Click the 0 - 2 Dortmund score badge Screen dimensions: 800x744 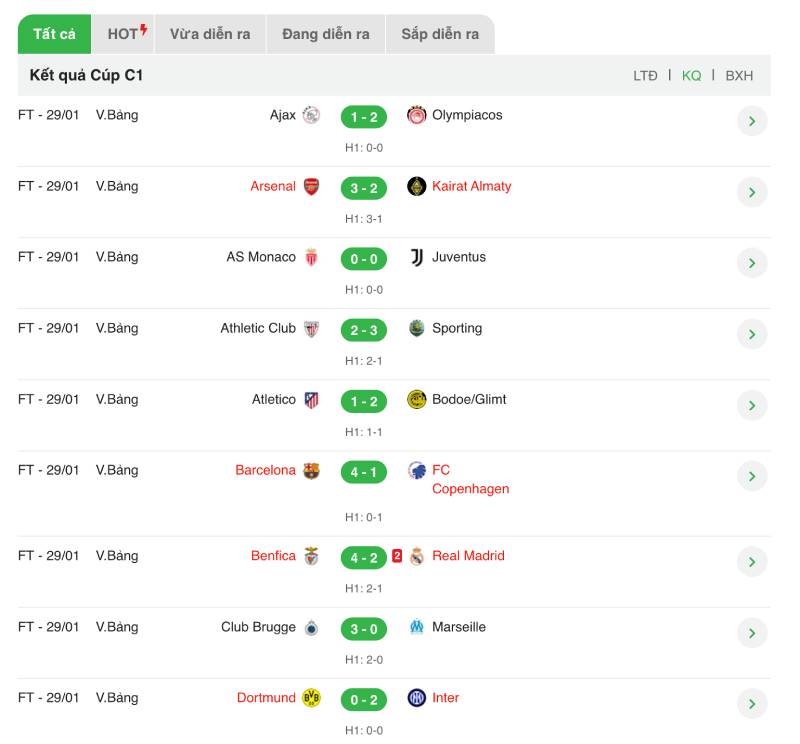pyautogui.click(x=364, y=700)
